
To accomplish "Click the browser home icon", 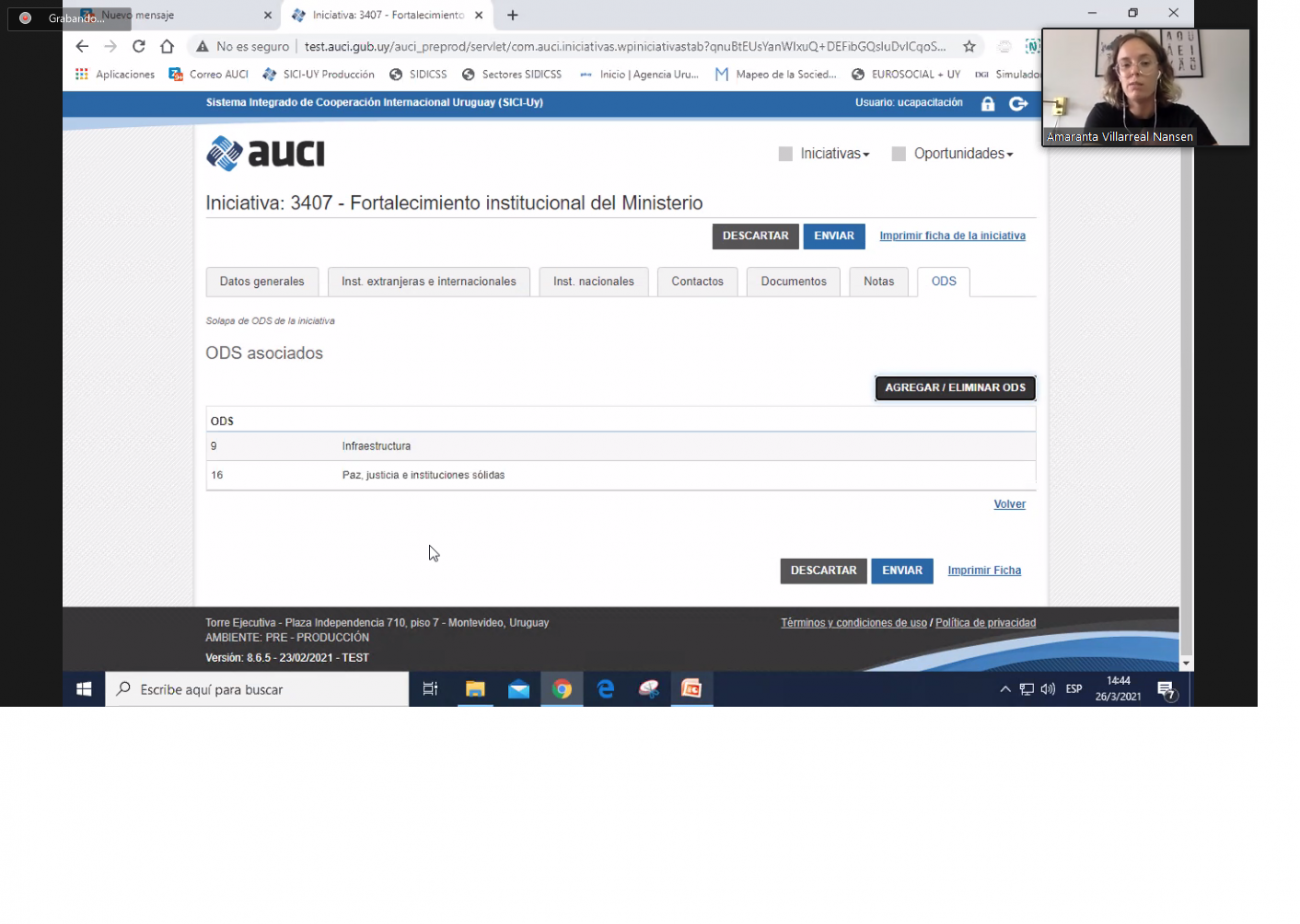I will 167,46.
